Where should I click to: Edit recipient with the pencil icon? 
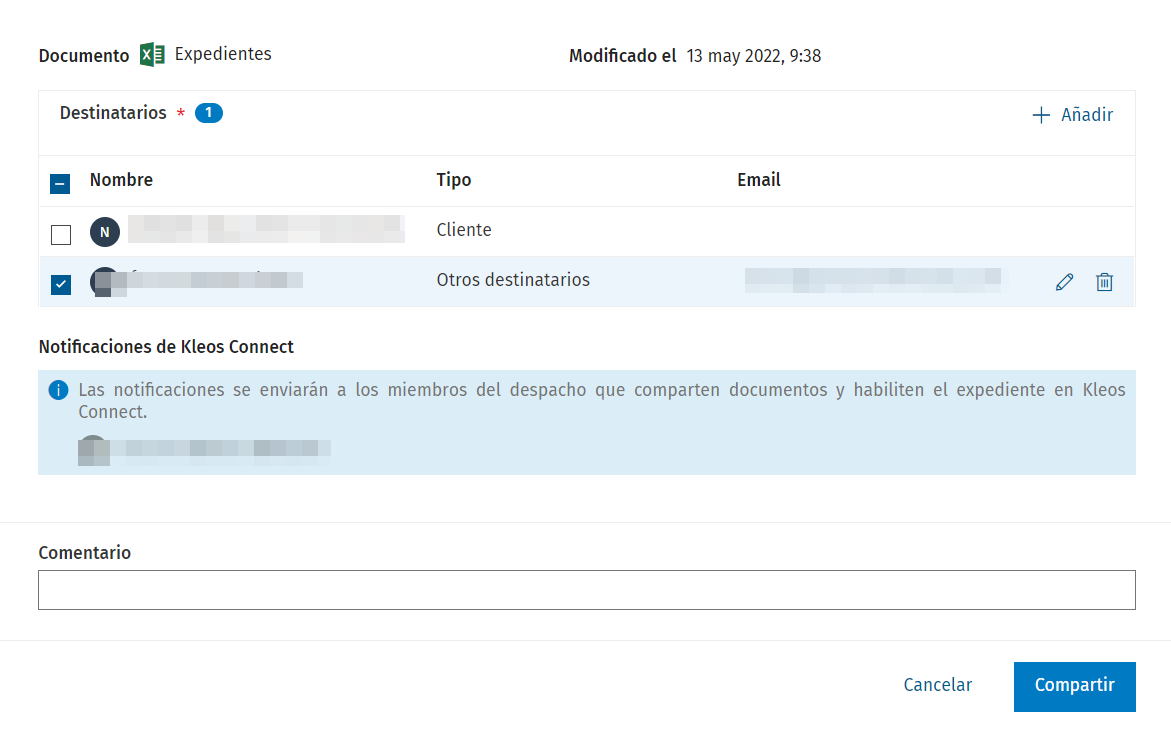pos(1064,282)
